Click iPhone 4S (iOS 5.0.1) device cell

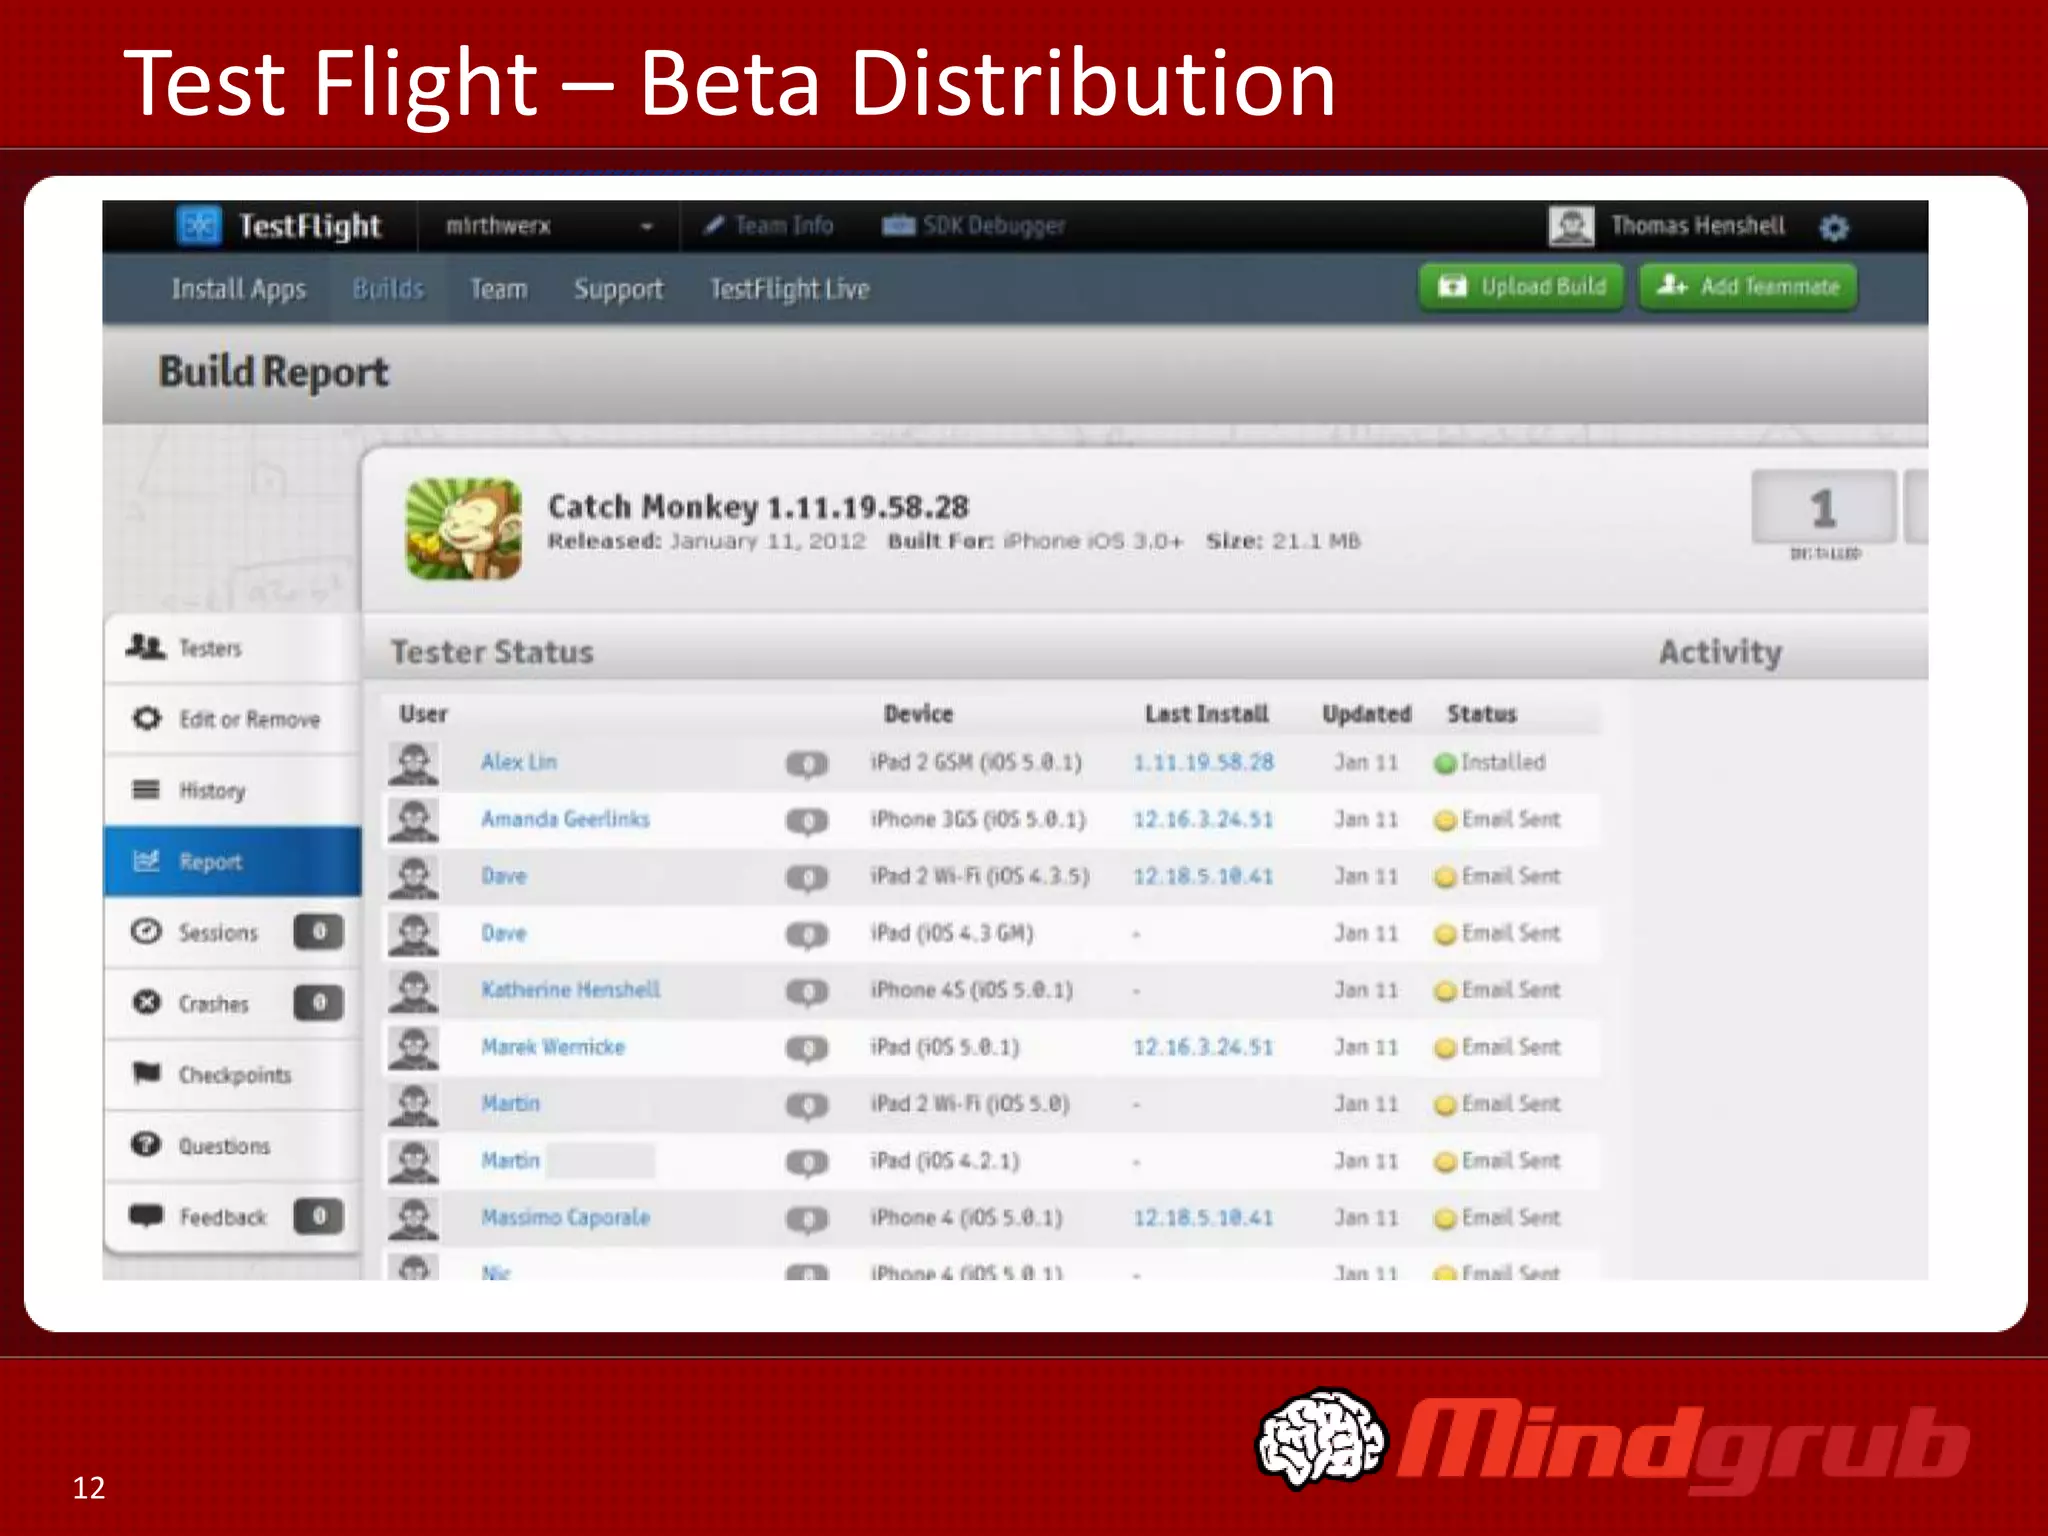tap(972, 990)
